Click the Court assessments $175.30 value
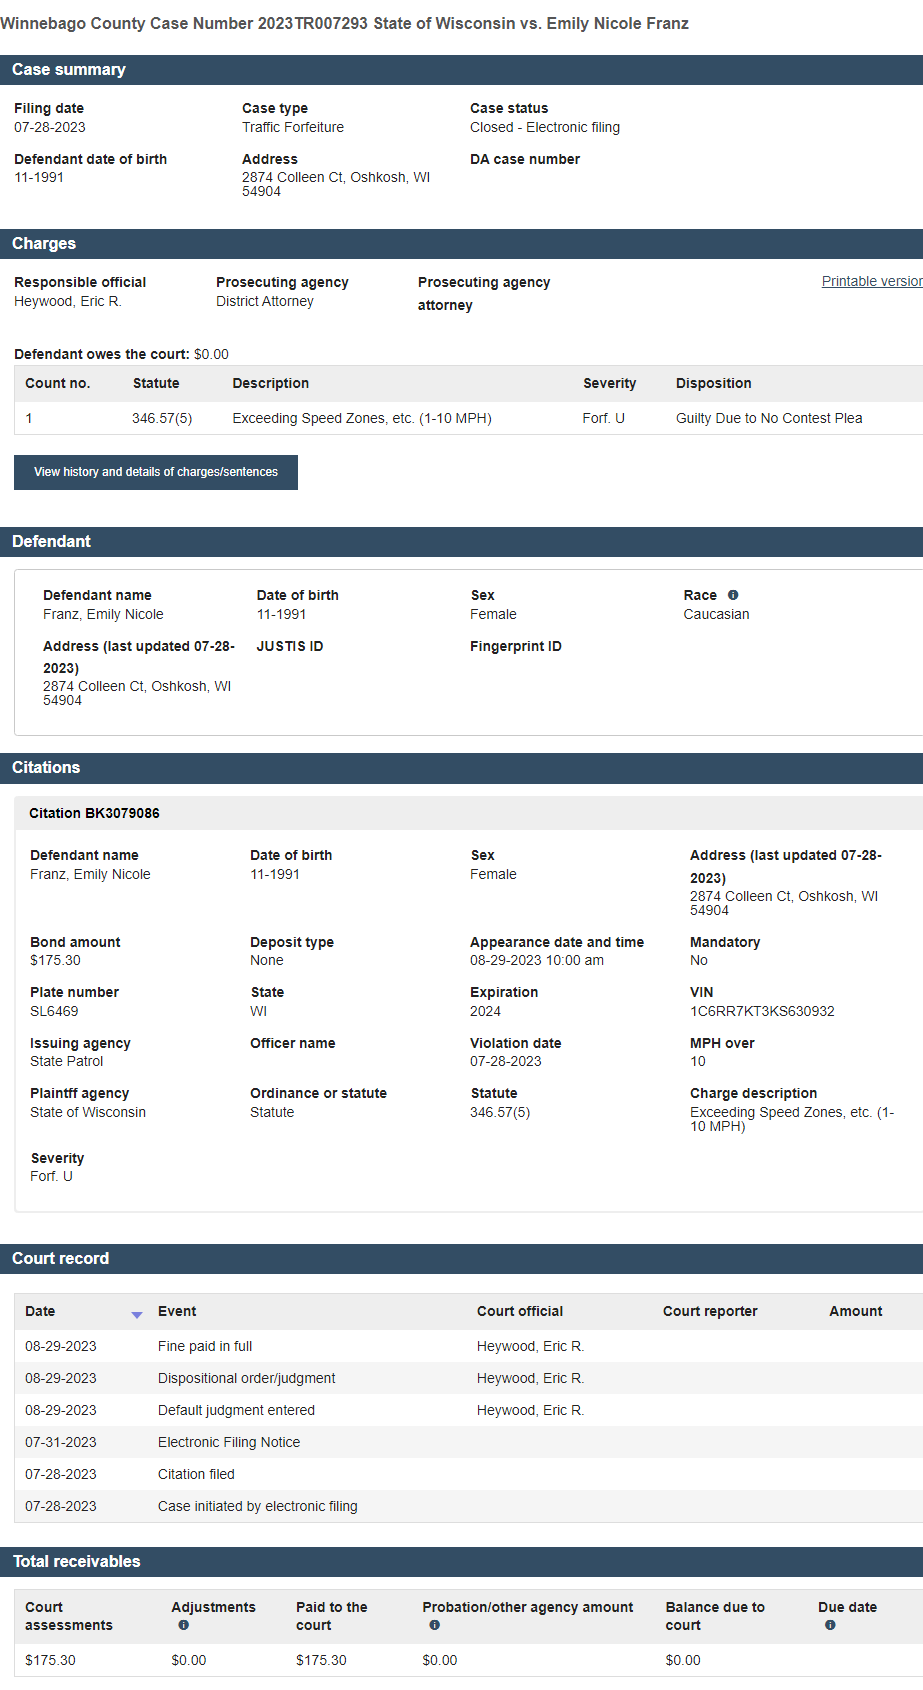This screenshot has width=923, height=1690. coord(50,1660)
